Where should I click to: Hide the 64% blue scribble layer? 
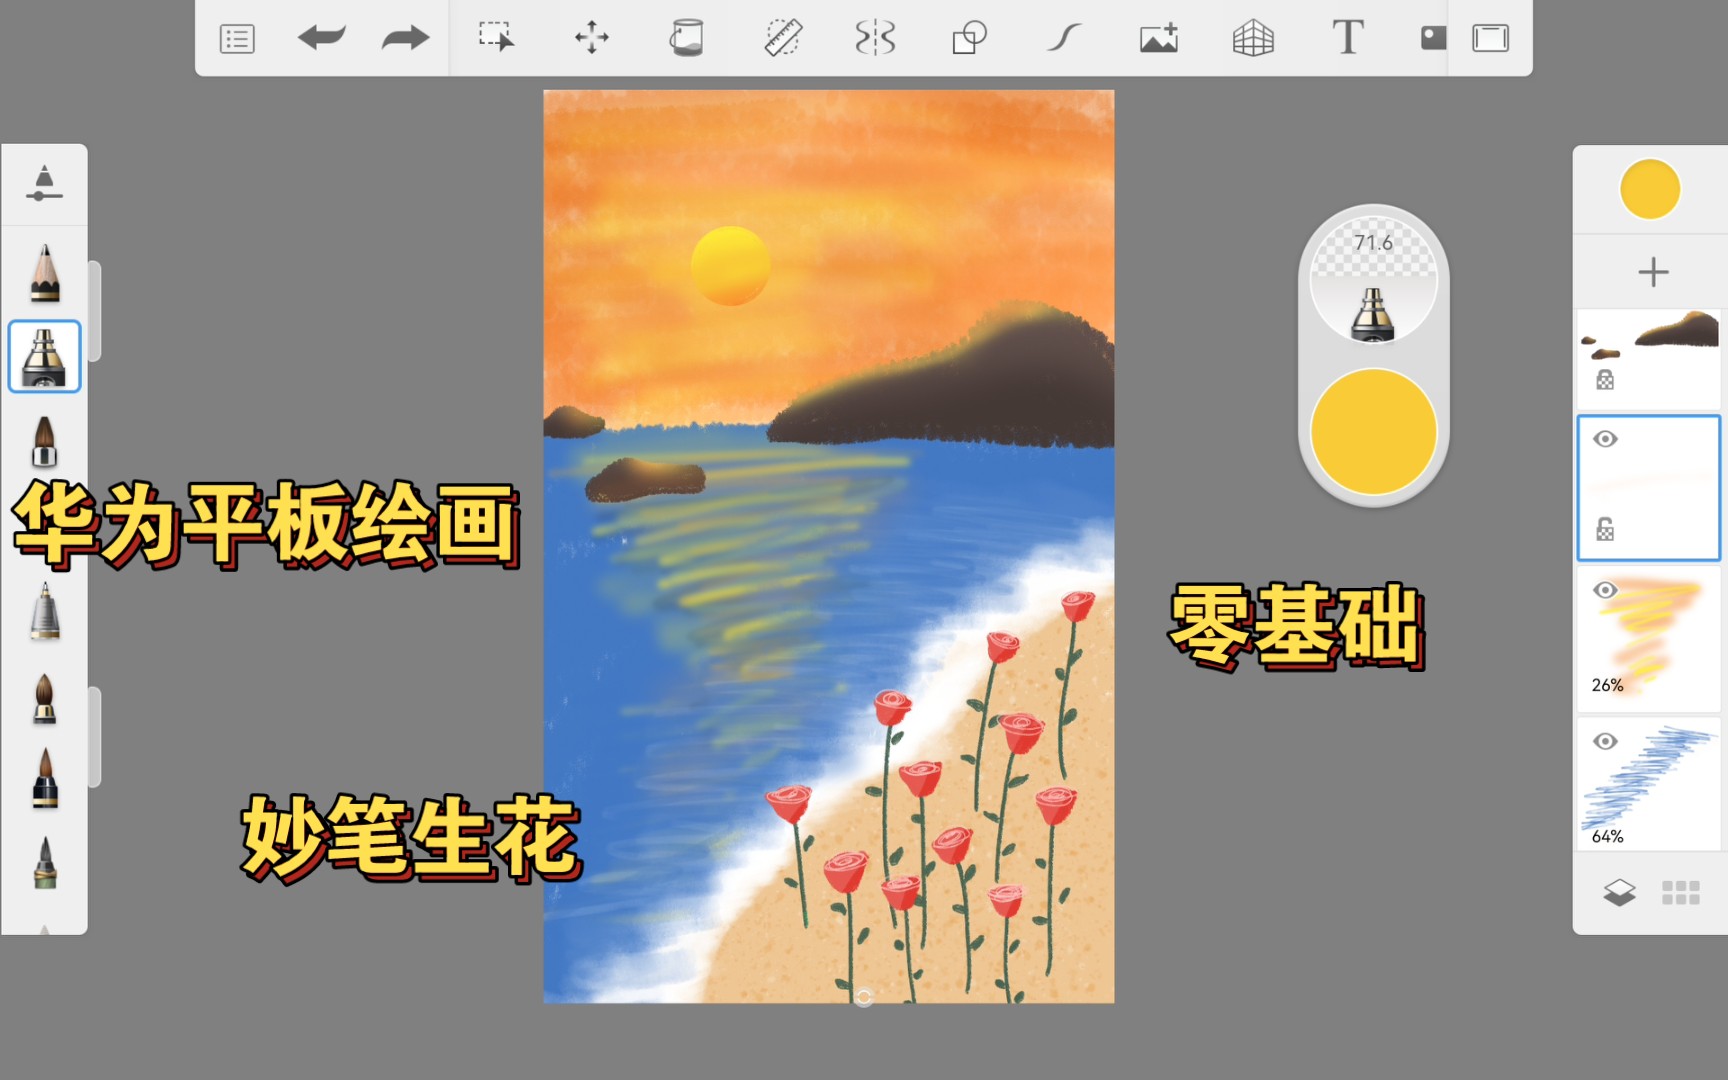pos(1607,741)
